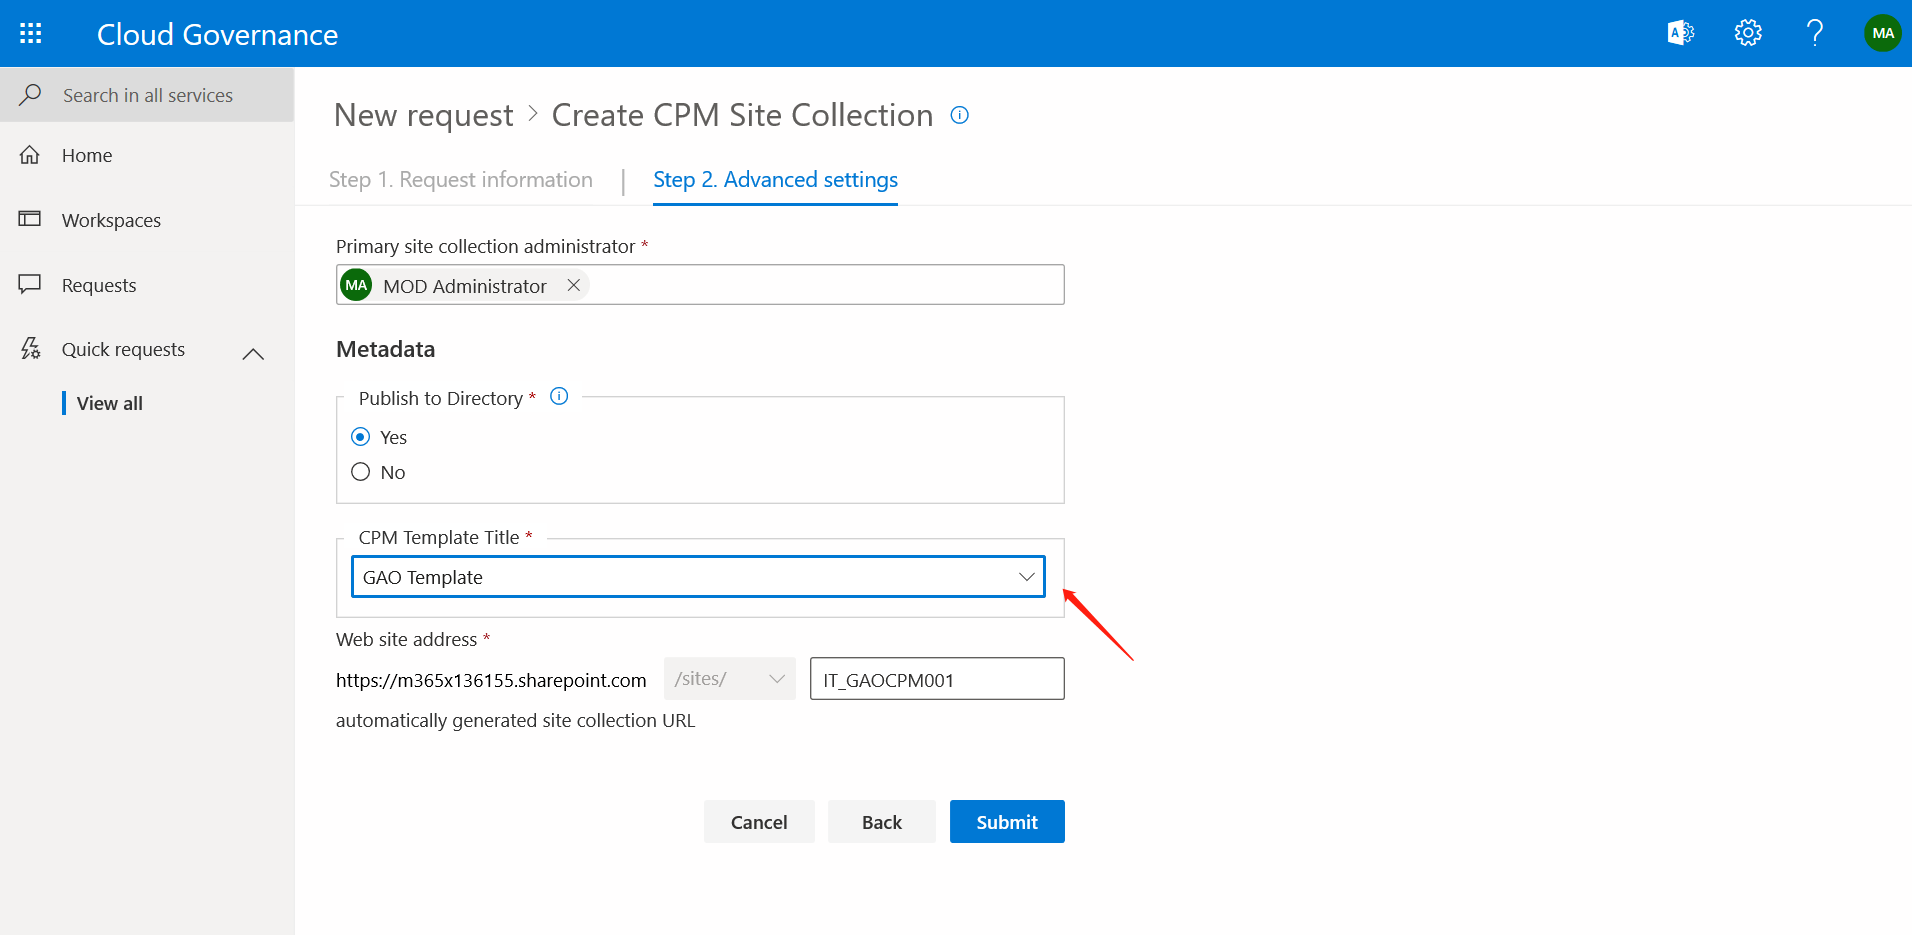1912x935 pixels.
Task: Open View all under Quick requests
Action: (108, 402)
